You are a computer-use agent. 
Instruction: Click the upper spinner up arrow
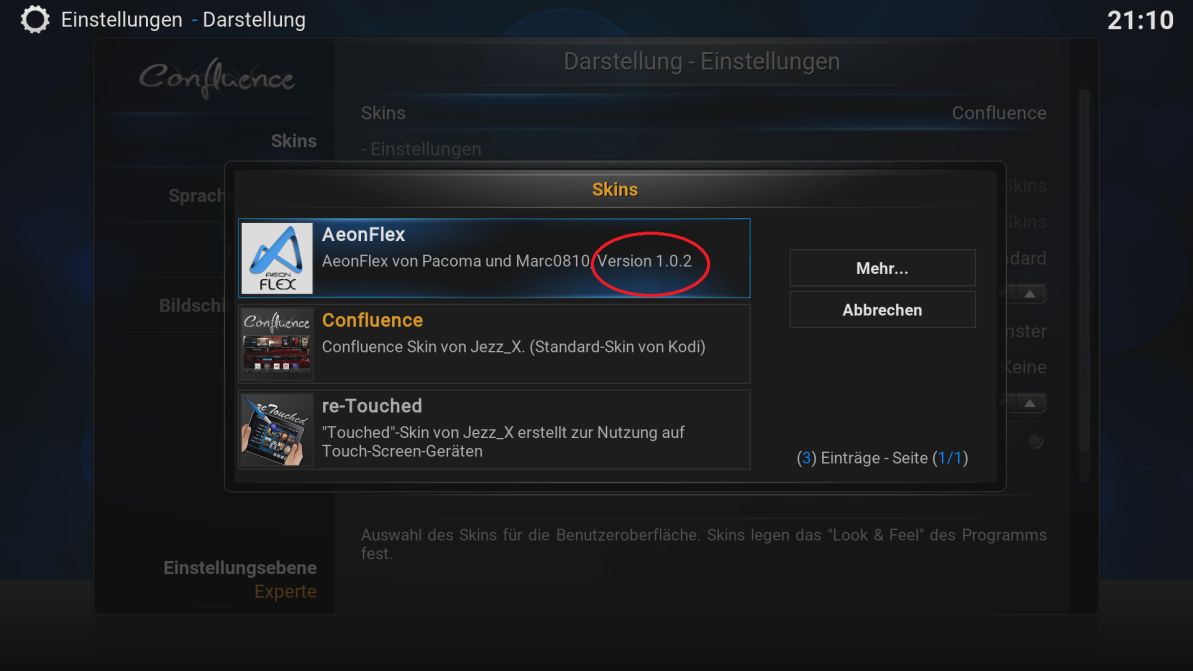click(1029, 294)
